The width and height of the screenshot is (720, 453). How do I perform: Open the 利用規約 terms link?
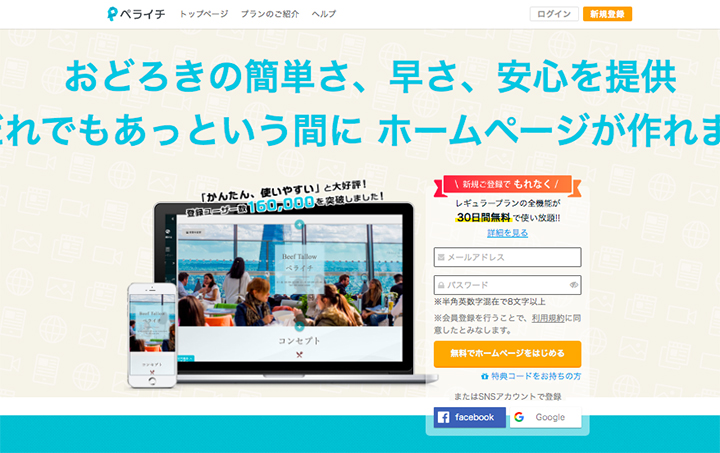click(548, 318)
